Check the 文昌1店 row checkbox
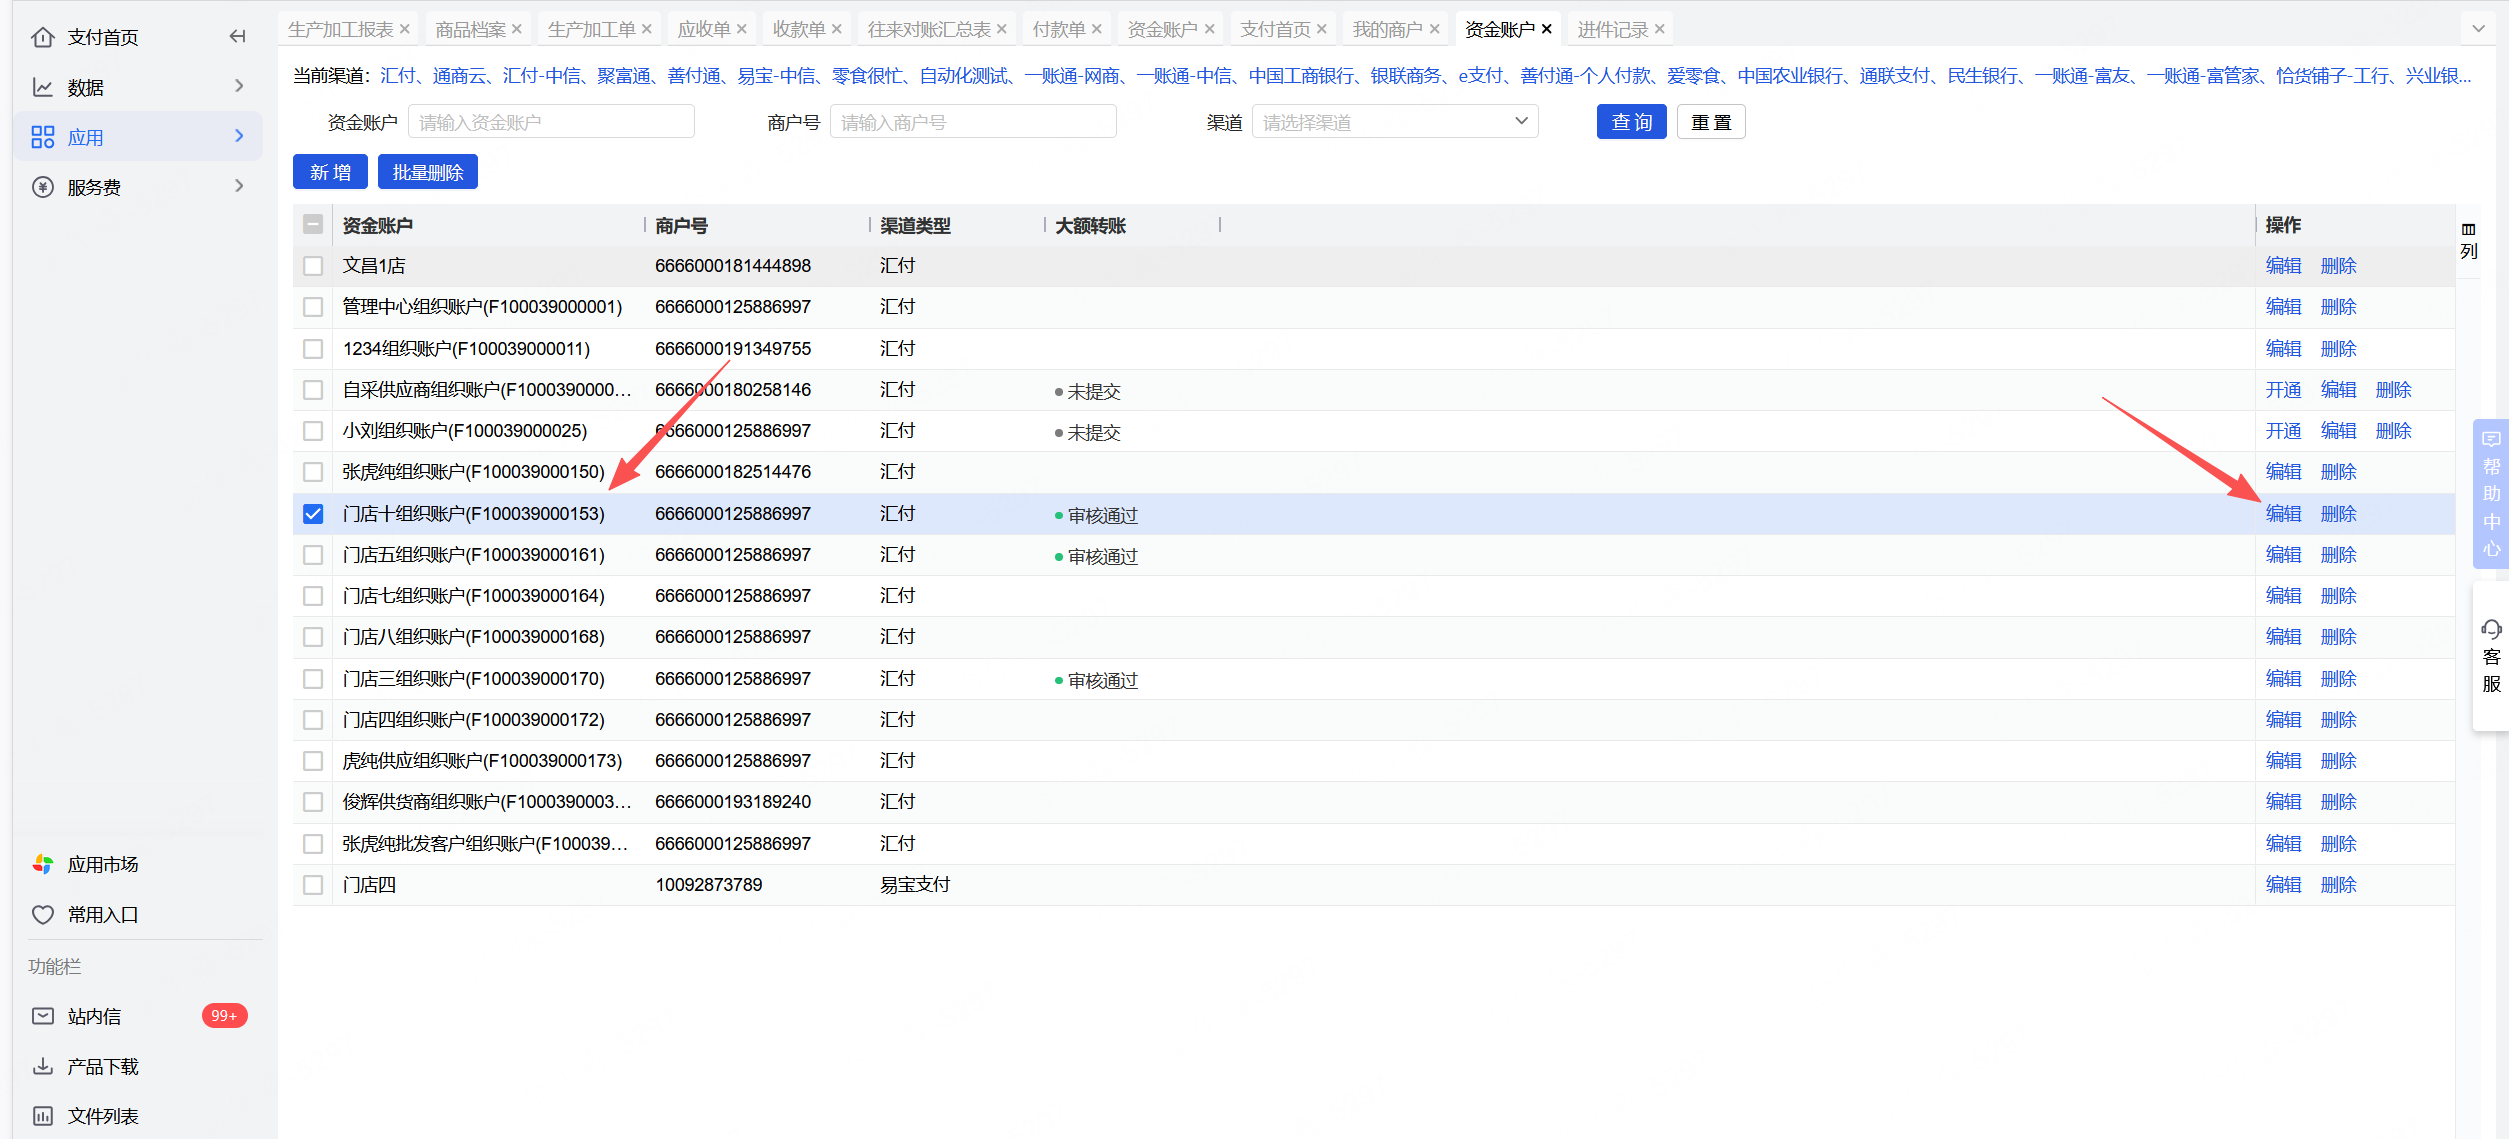 [313, 266]
